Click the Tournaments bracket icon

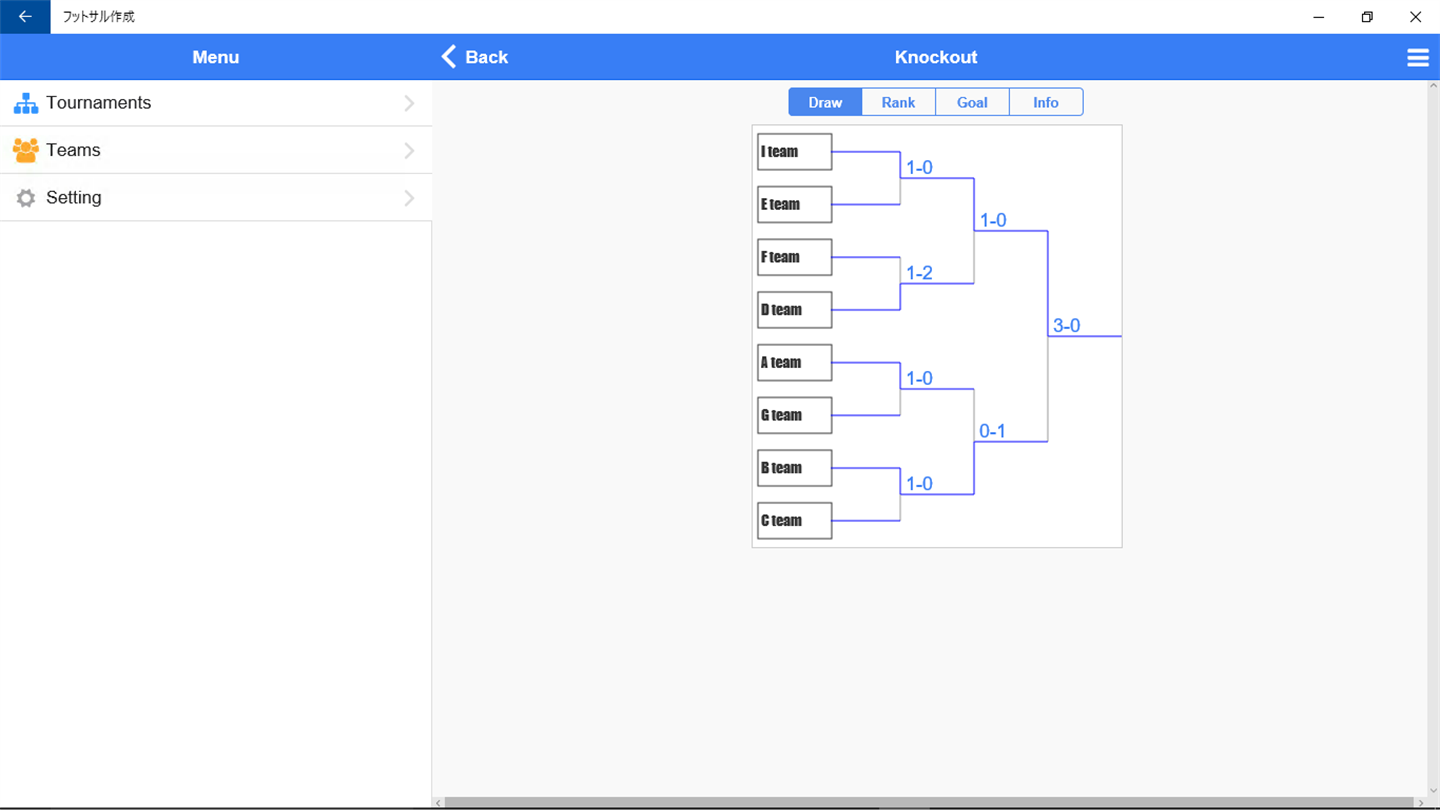coord(26,103)
